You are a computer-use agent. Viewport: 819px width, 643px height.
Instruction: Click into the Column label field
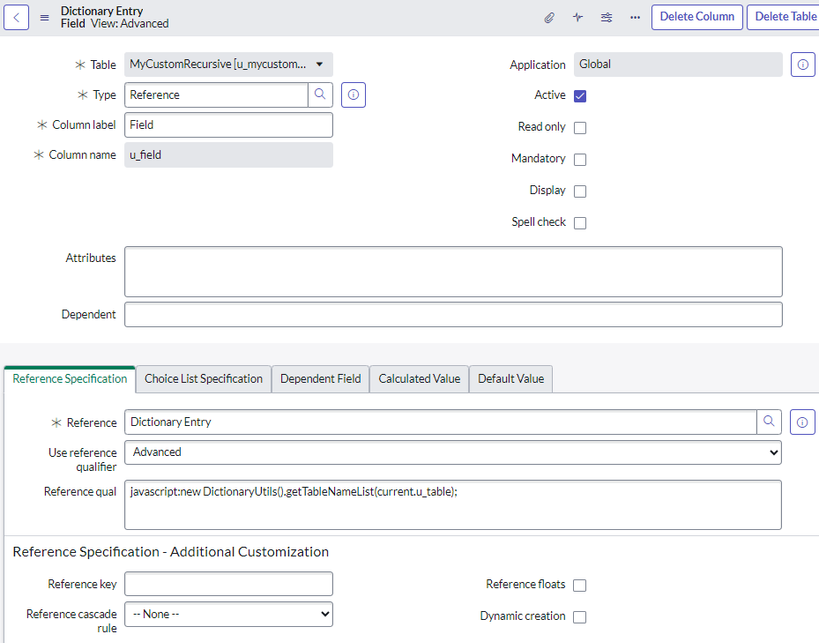click(228, 125)
